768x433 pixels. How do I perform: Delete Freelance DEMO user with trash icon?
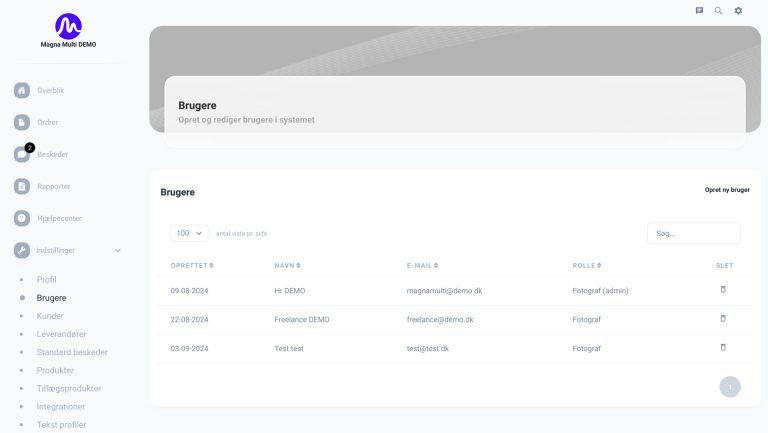[724, 319]
